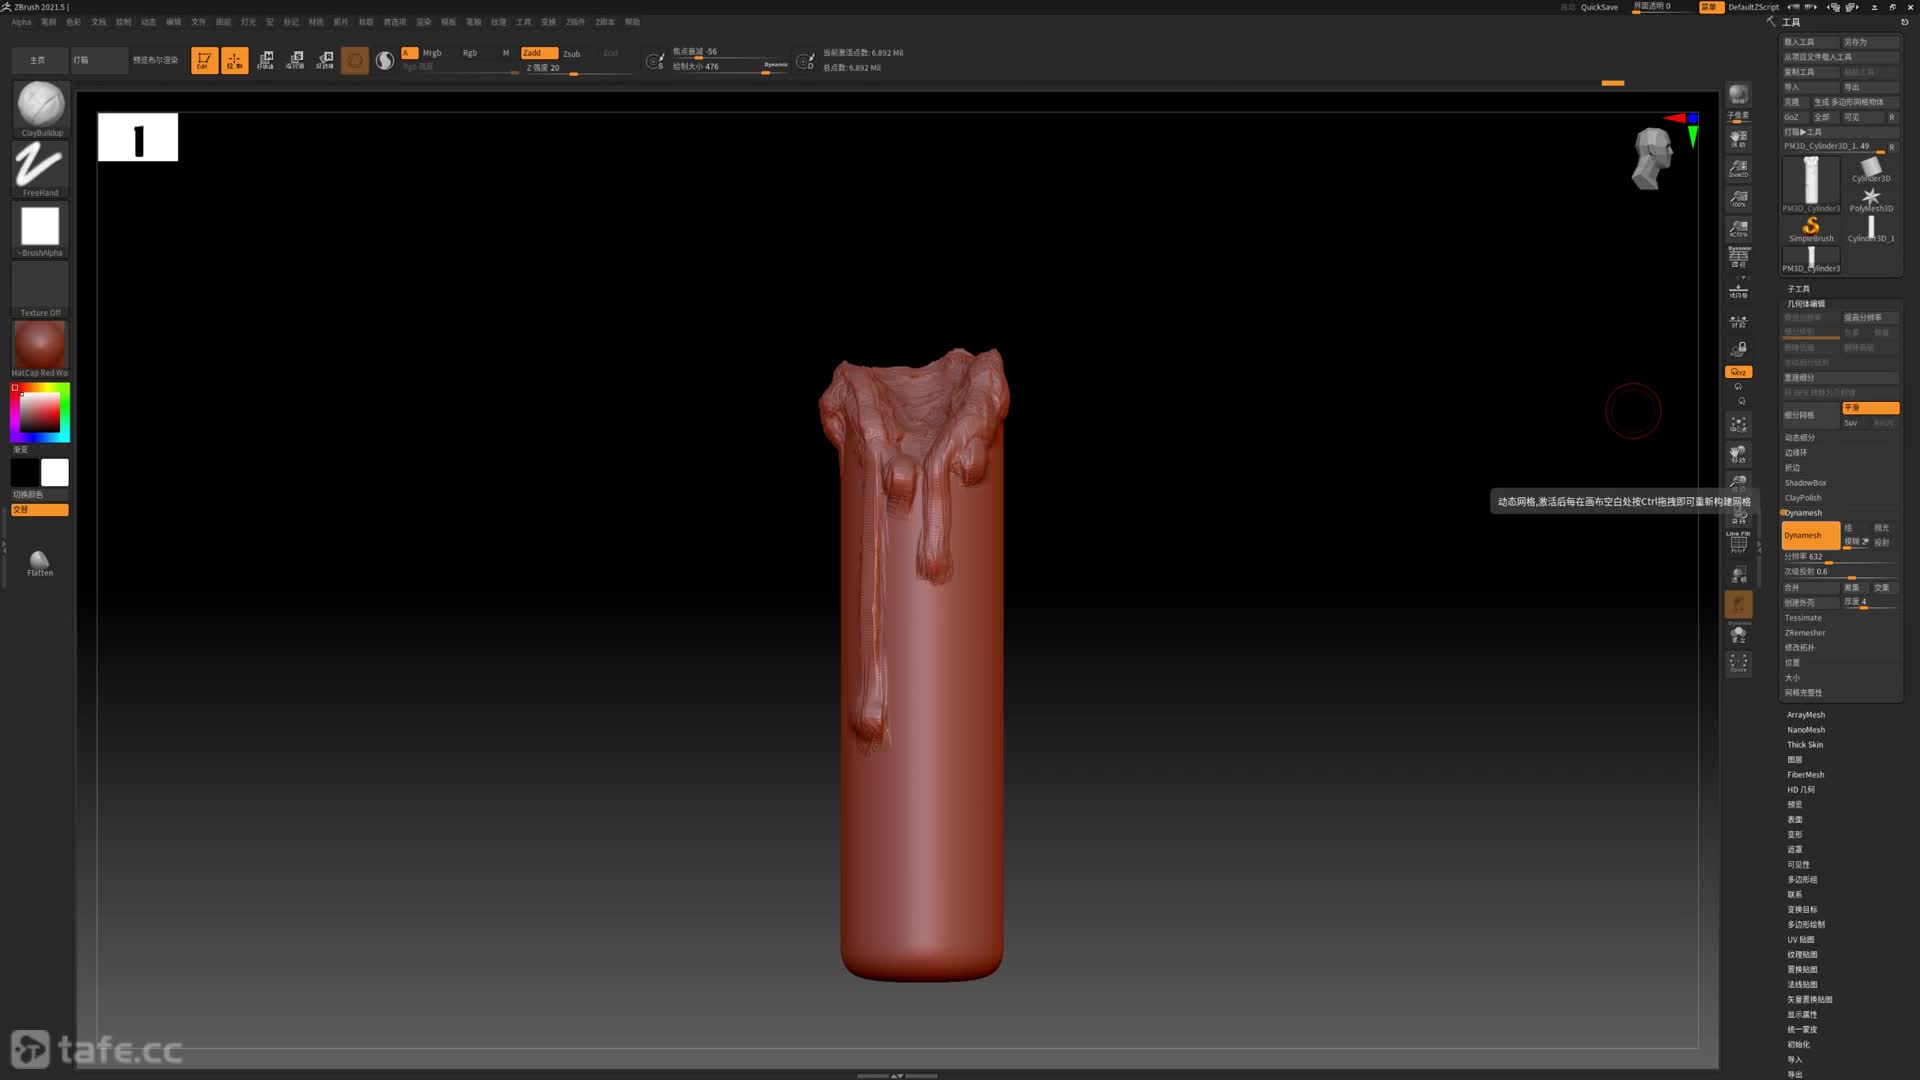Open the BrushAlpha selector
1920x1080 pixels.
[x=40, y=229]
